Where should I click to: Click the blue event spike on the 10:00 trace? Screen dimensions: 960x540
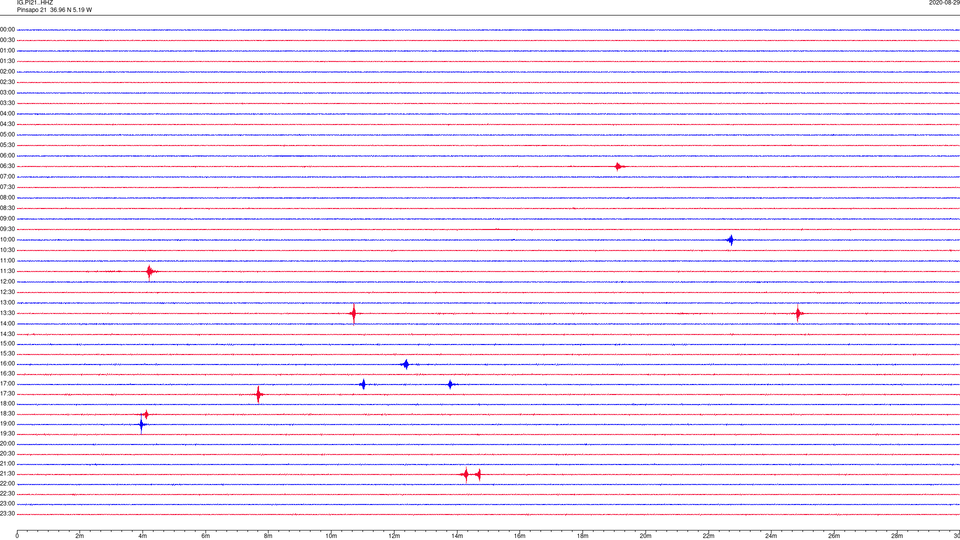730,240
